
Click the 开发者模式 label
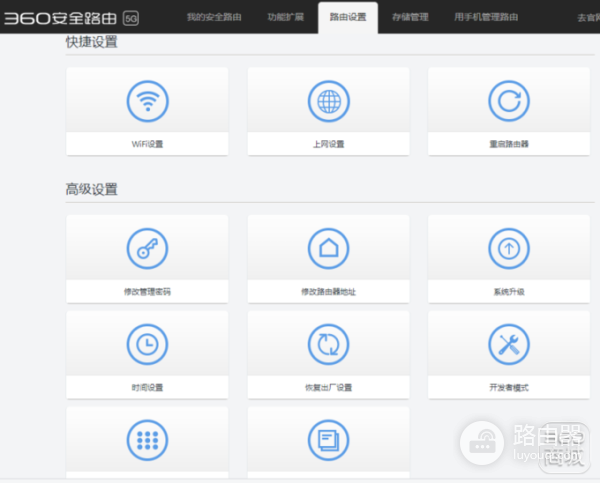509,387
